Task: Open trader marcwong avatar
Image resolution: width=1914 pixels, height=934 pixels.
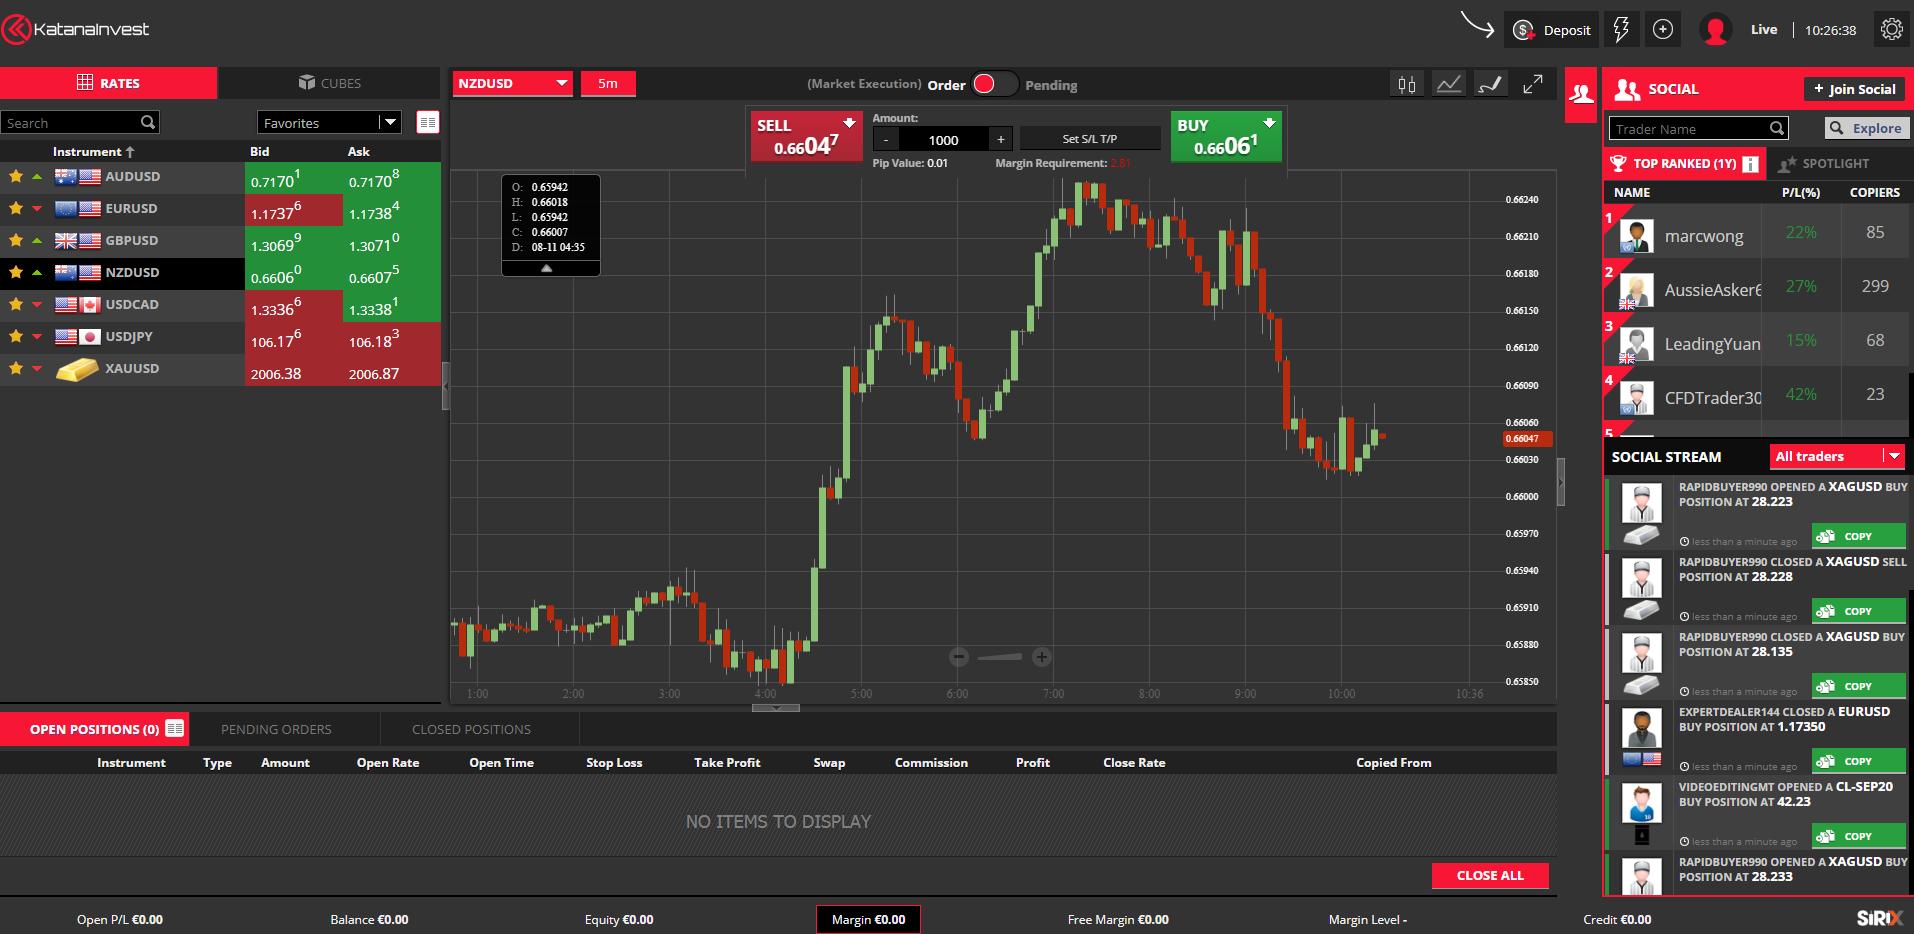Action: click(x=1636, y=236)
